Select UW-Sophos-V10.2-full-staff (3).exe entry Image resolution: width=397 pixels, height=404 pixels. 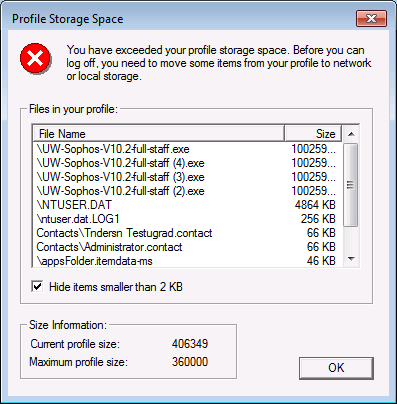coord(188,177)
